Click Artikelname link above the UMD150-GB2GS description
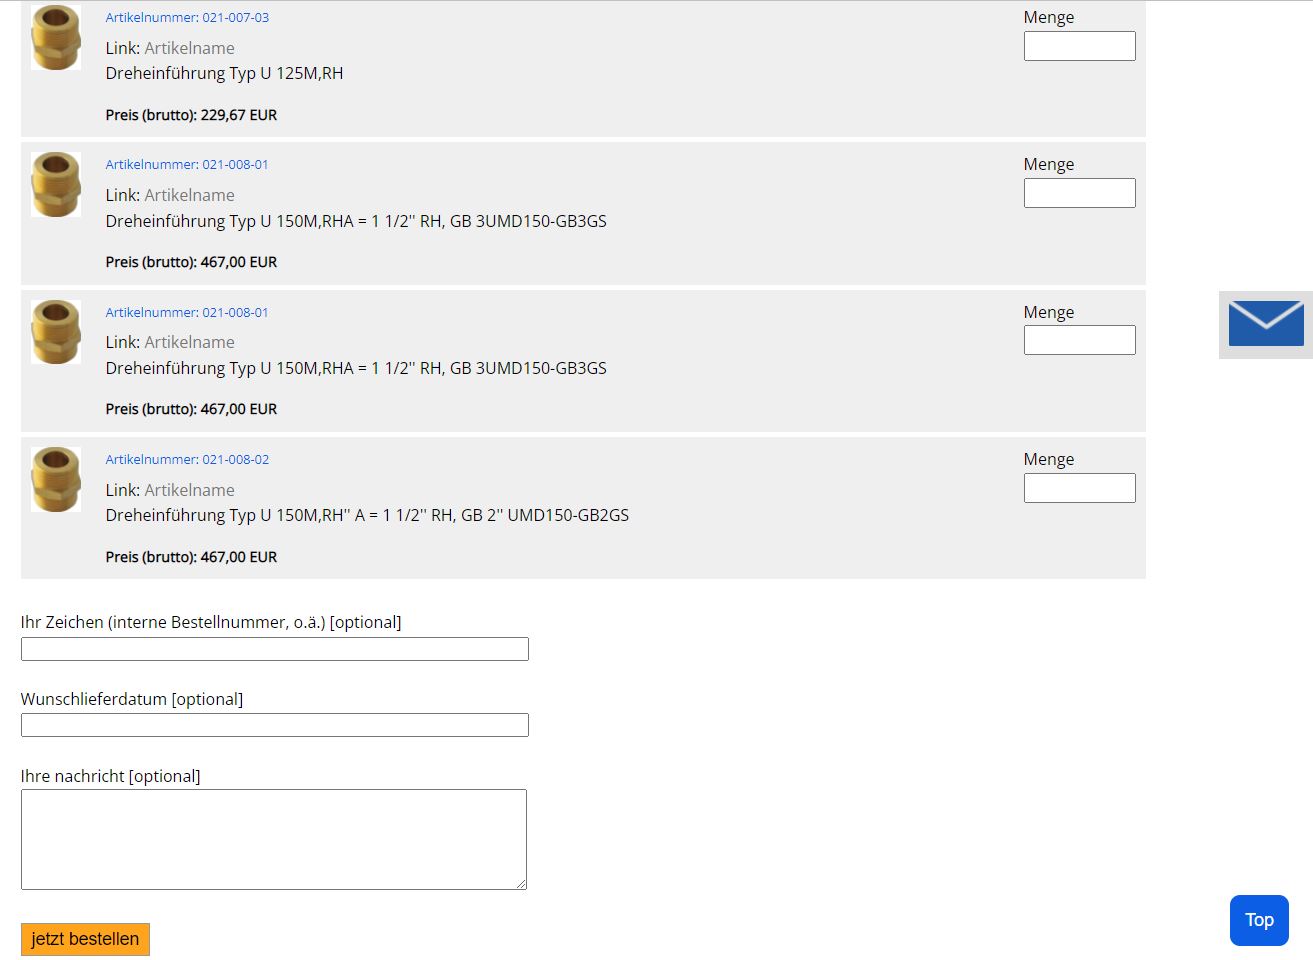Viewport: 1313px width, 960px height. pyautogui.click(x=189, y=490)
